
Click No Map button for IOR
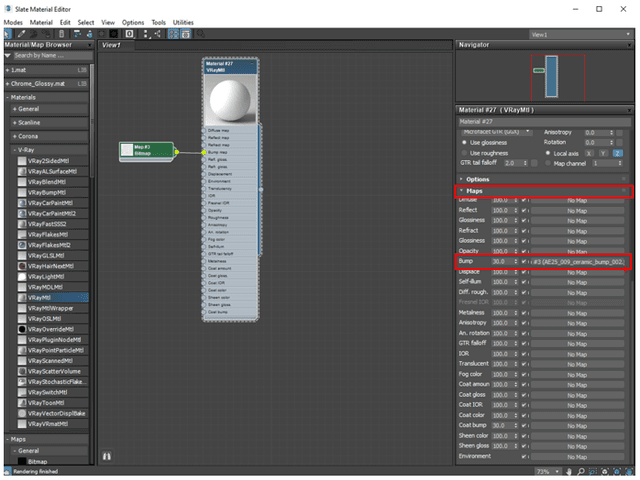click(577, 354)
